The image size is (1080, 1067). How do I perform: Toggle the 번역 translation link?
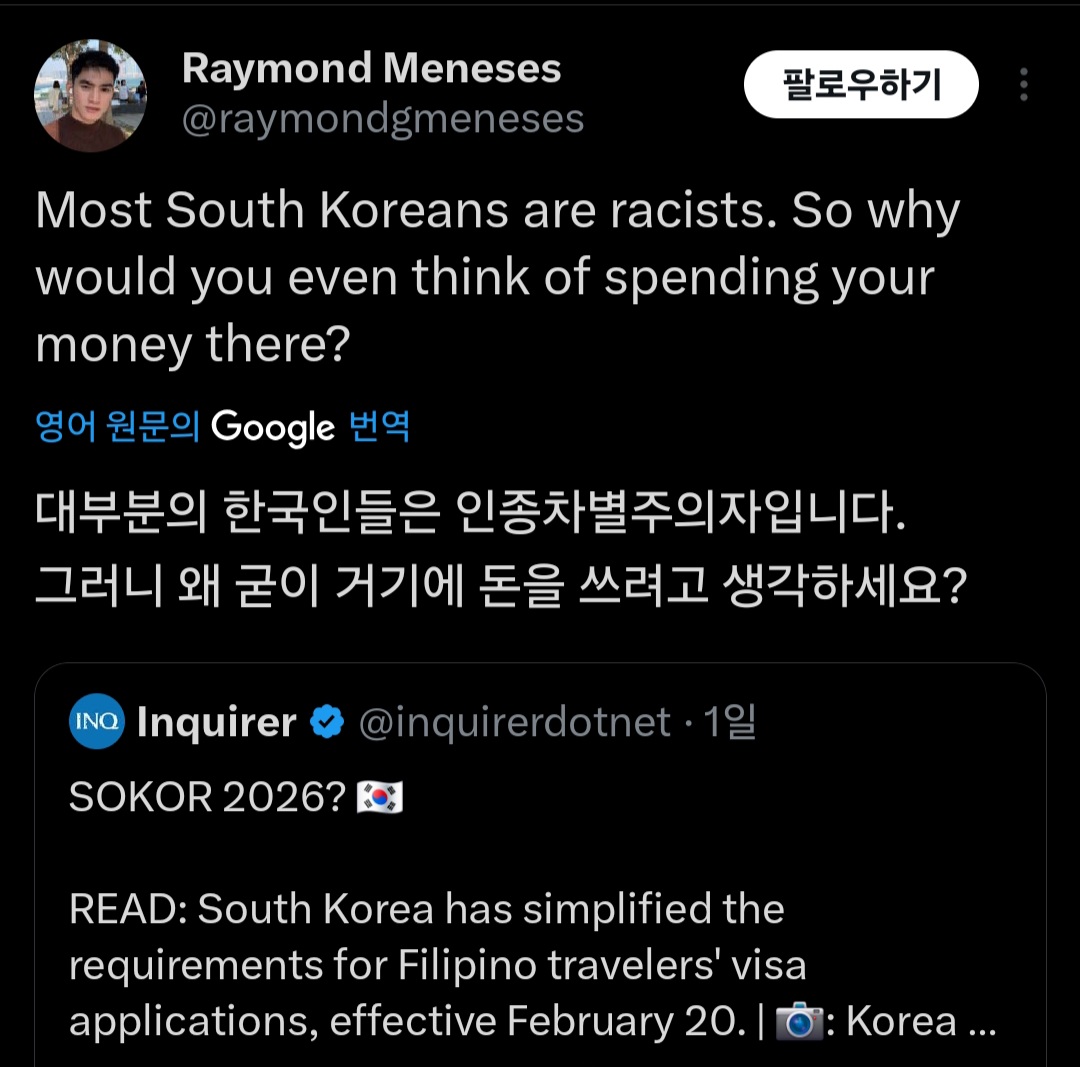coord(379,427)
